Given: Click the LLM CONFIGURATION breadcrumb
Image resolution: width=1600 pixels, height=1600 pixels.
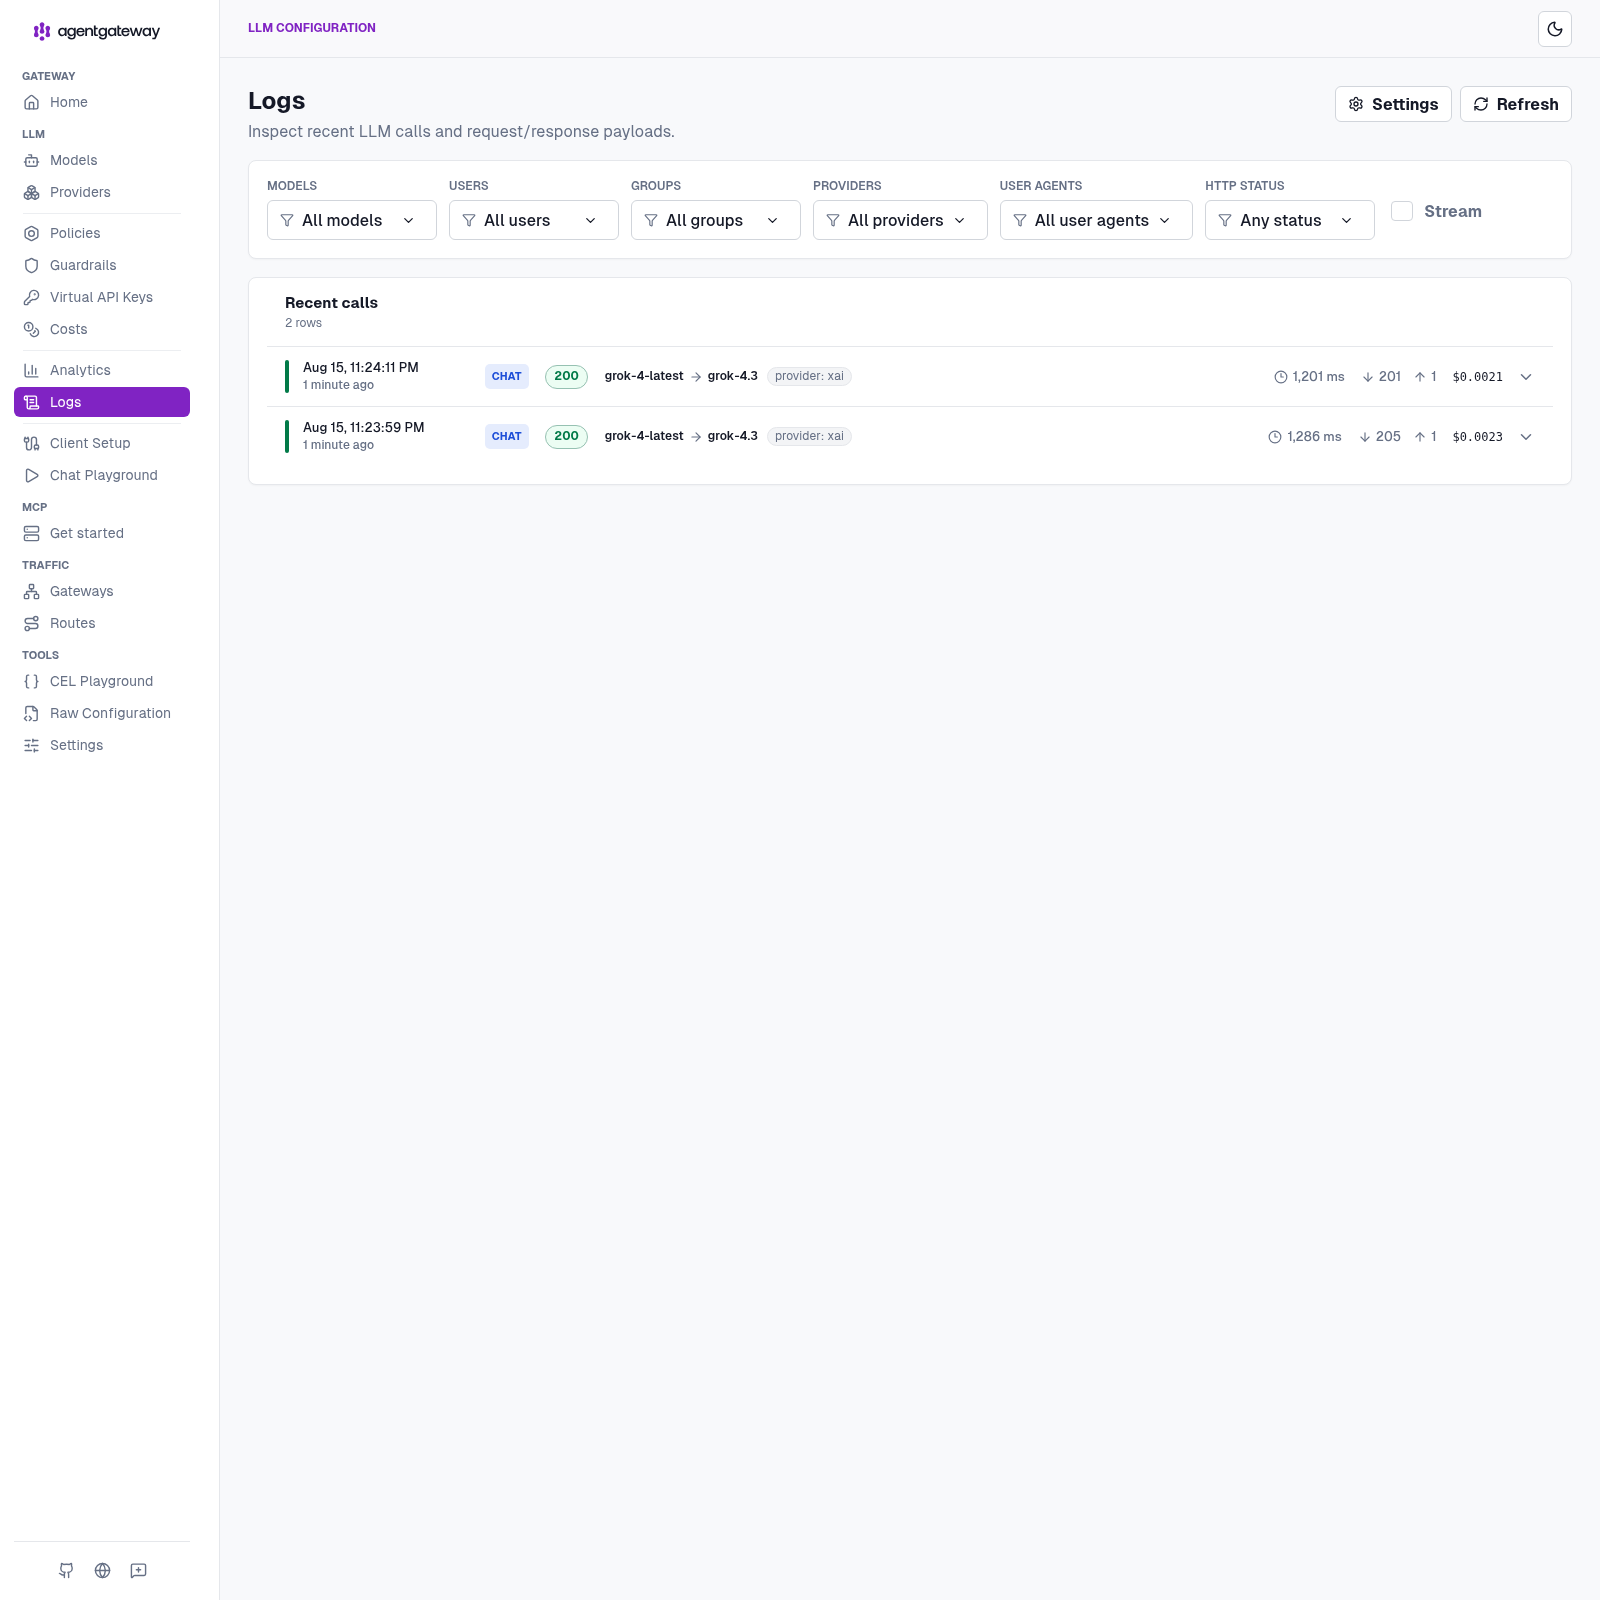Looking at the screenshot, I should coord(312,28).
